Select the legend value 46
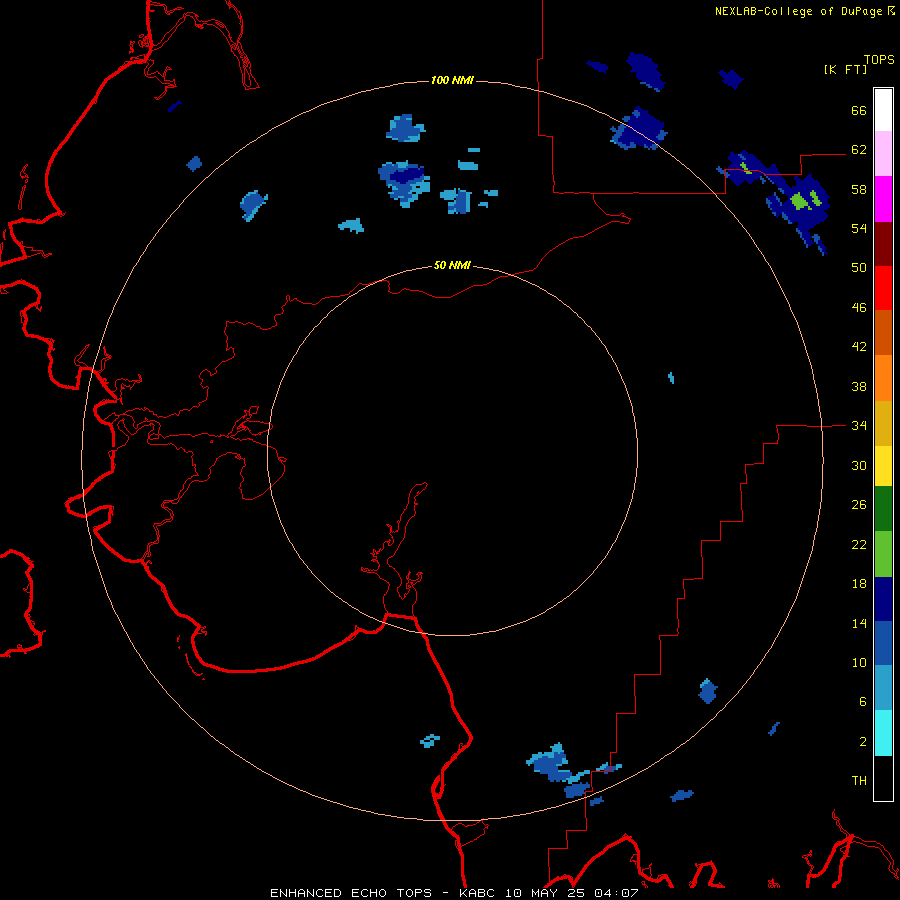900x900 pixels. [859, 307]
